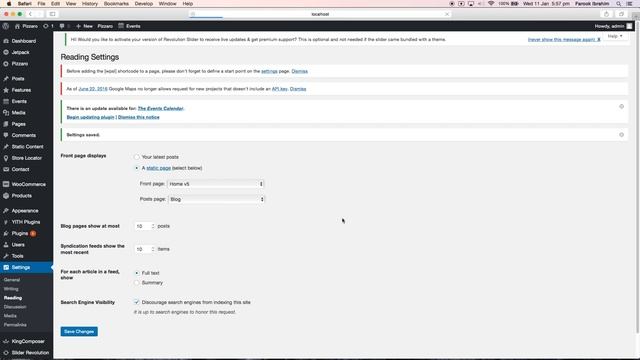Open Store Locator in the sidebar
This screenshot has width=640, height=360.
point(26,158)
